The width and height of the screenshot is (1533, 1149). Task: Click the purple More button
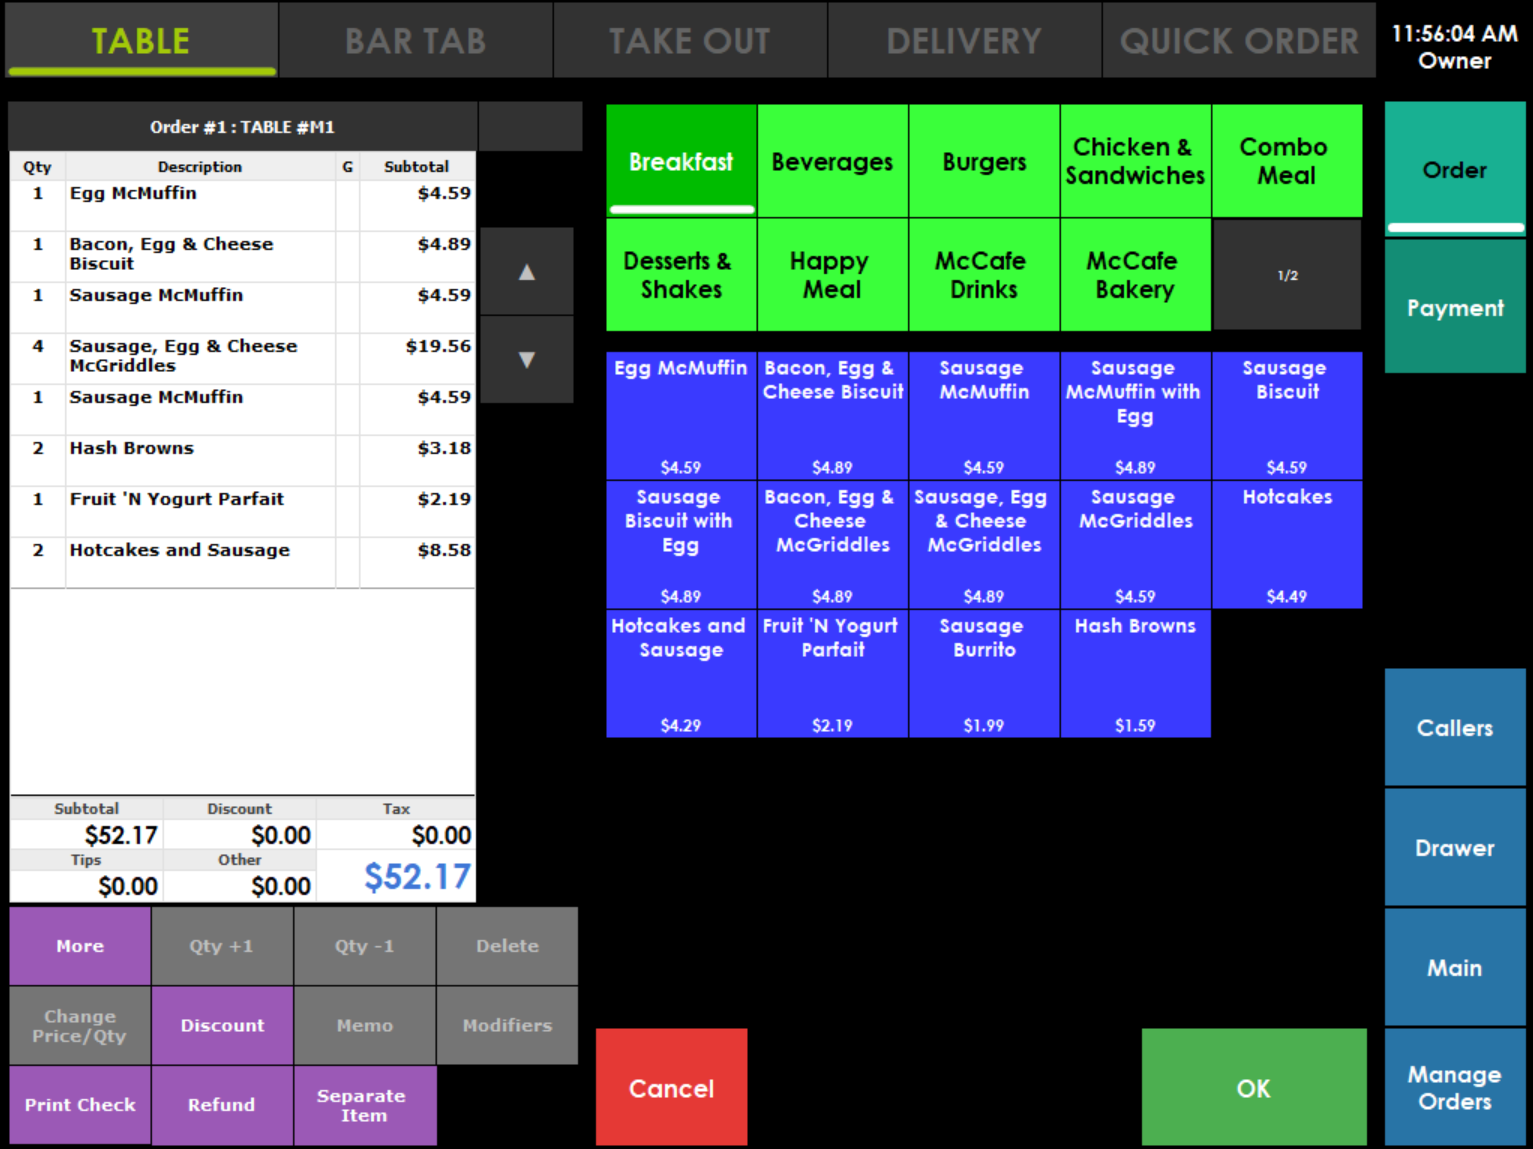coord(80,946)
